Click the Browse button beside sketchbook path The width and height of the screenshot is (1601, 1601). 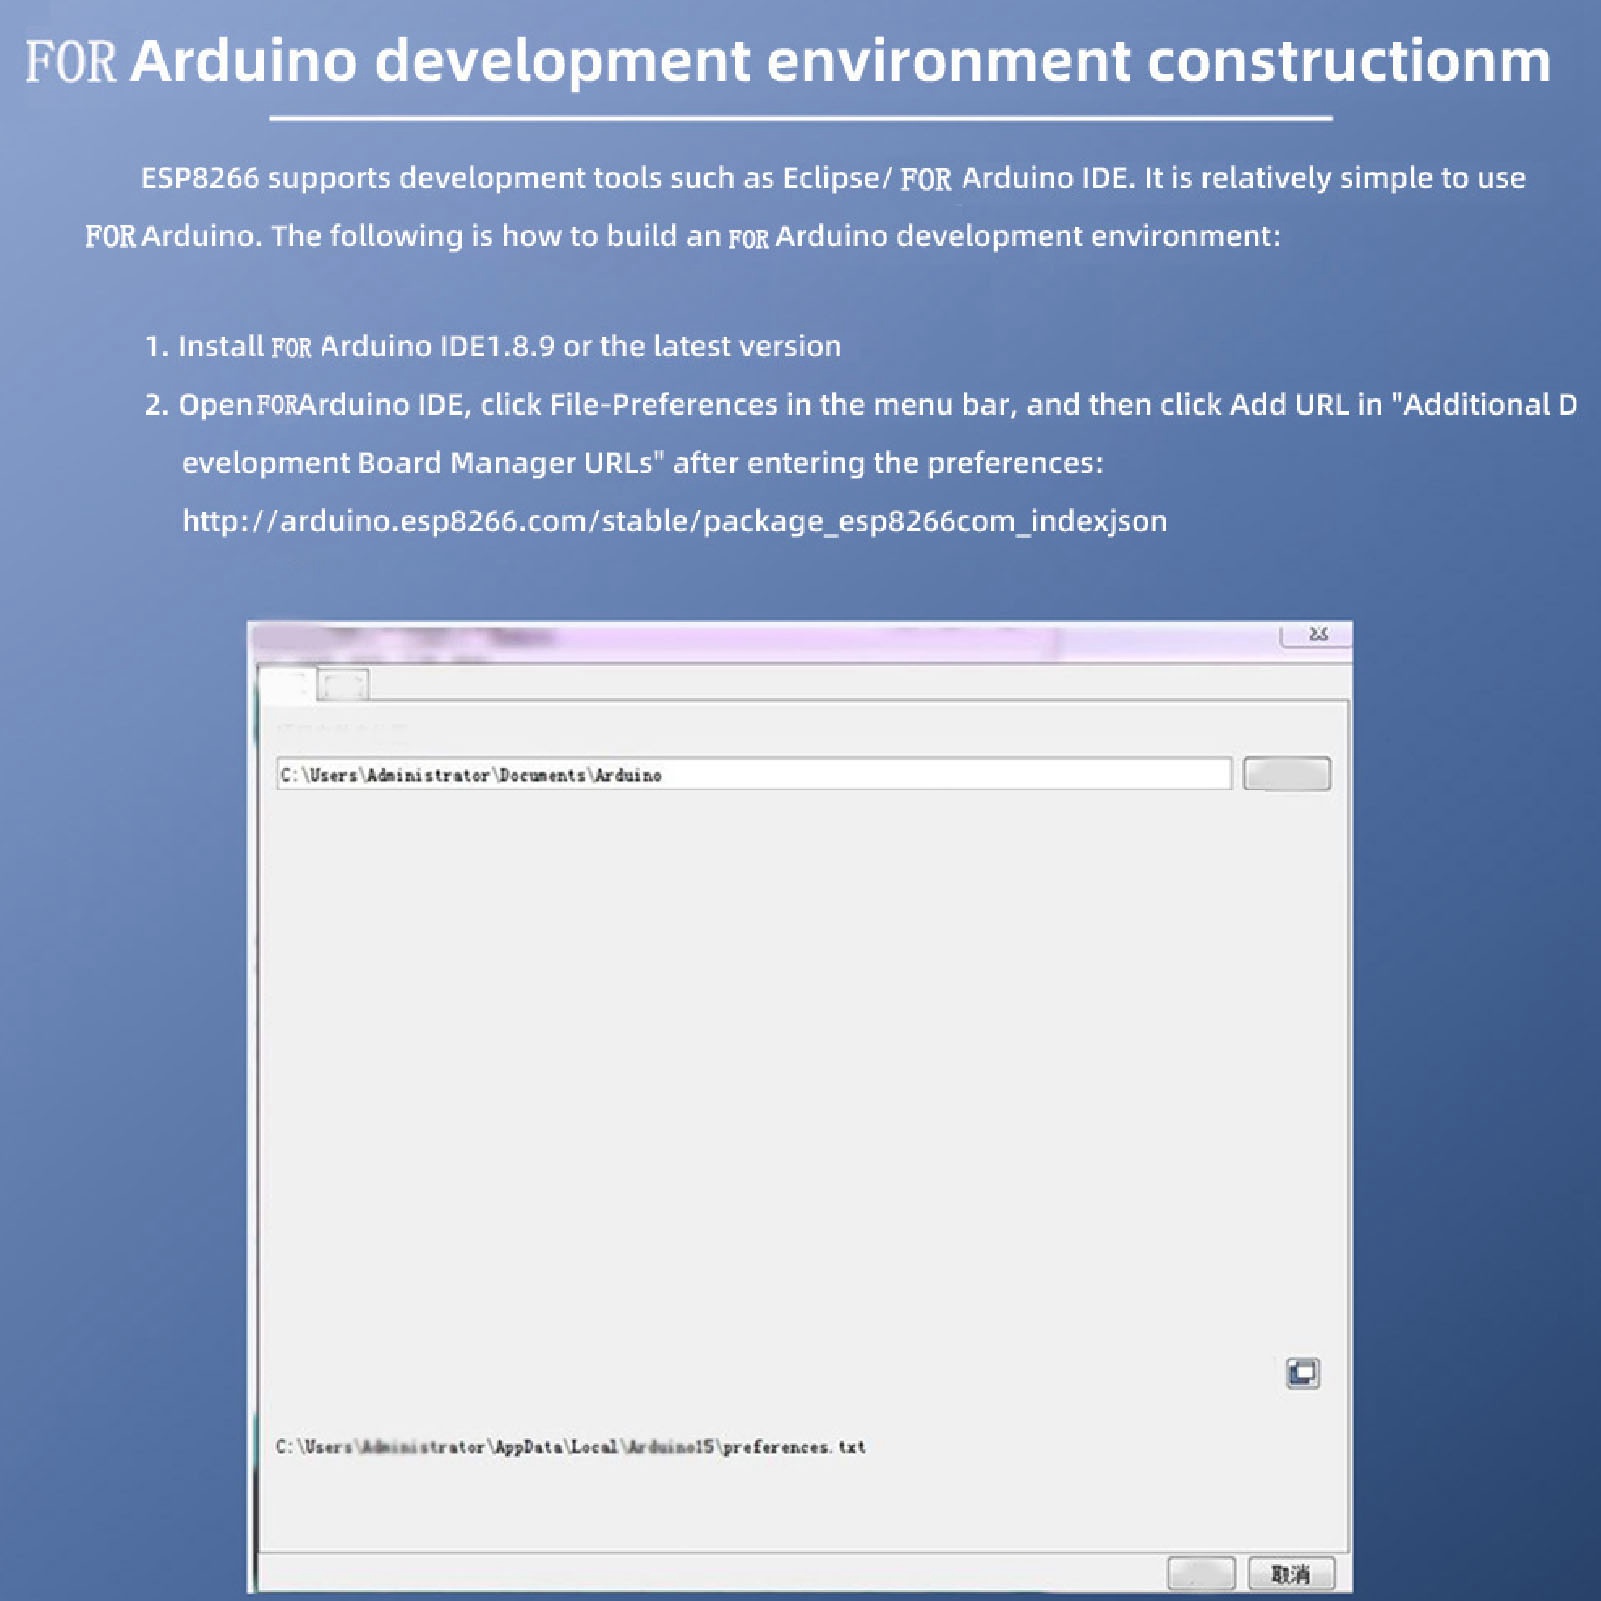tap(1286, 774)
